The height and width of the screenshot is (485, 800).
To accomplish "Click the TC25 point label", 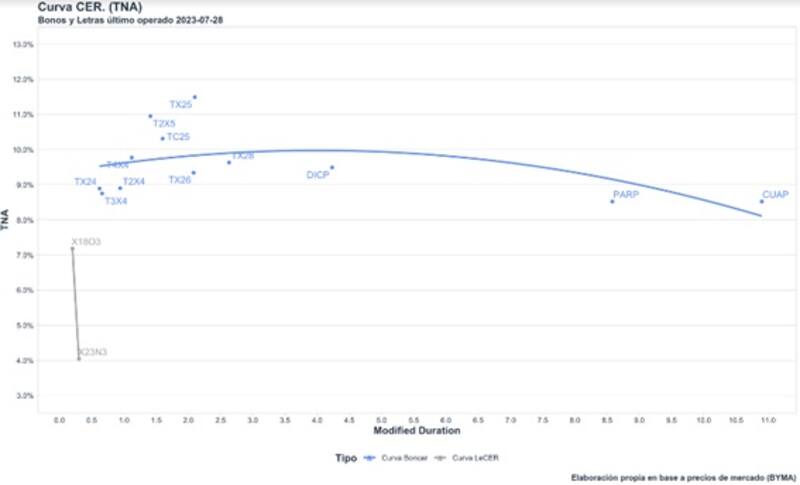I will pos(178,137).
